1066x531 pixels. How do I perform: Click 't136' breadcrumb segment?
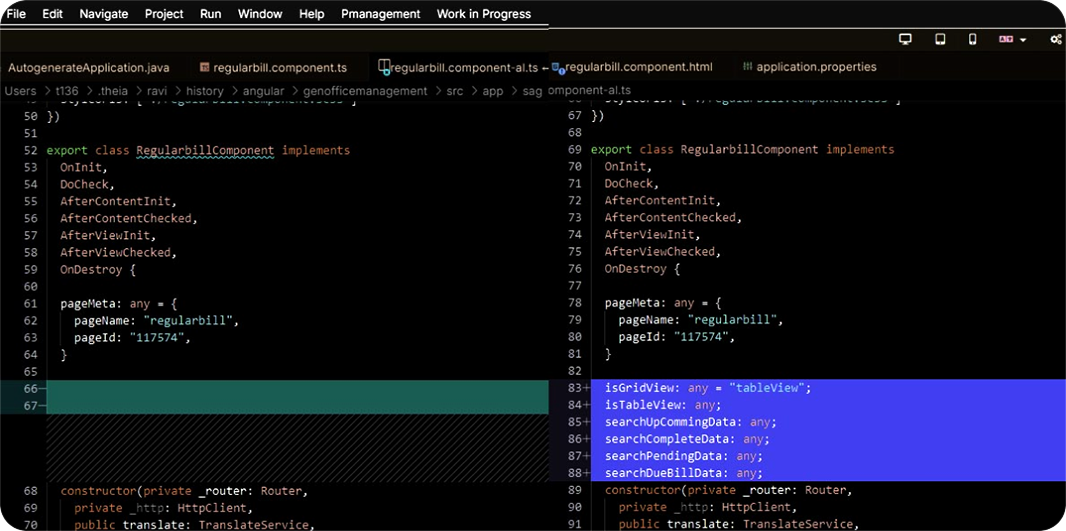[67, 90]
